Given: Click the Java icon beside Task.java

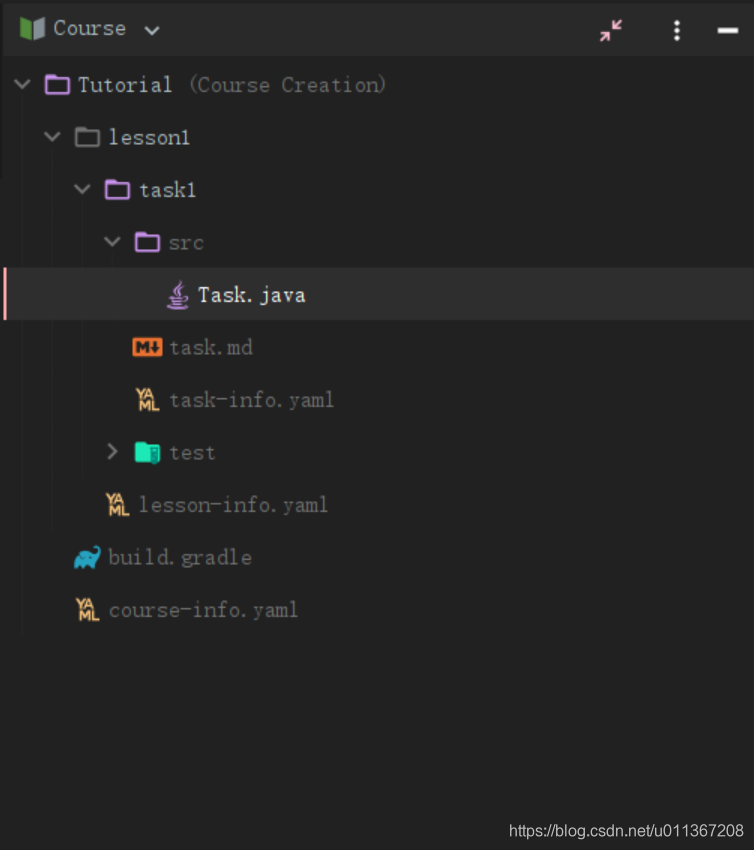Looking at the screenshot, I should click(x=177, y=295).
